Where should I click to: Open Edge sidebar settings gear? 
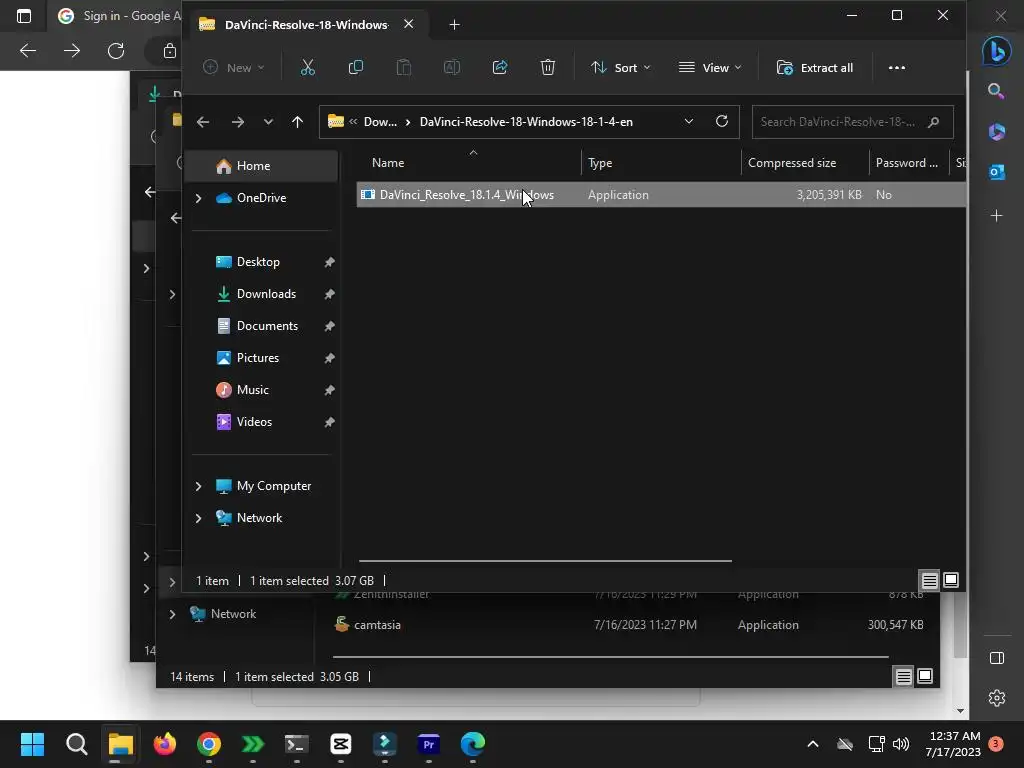[x=997, y=698]
